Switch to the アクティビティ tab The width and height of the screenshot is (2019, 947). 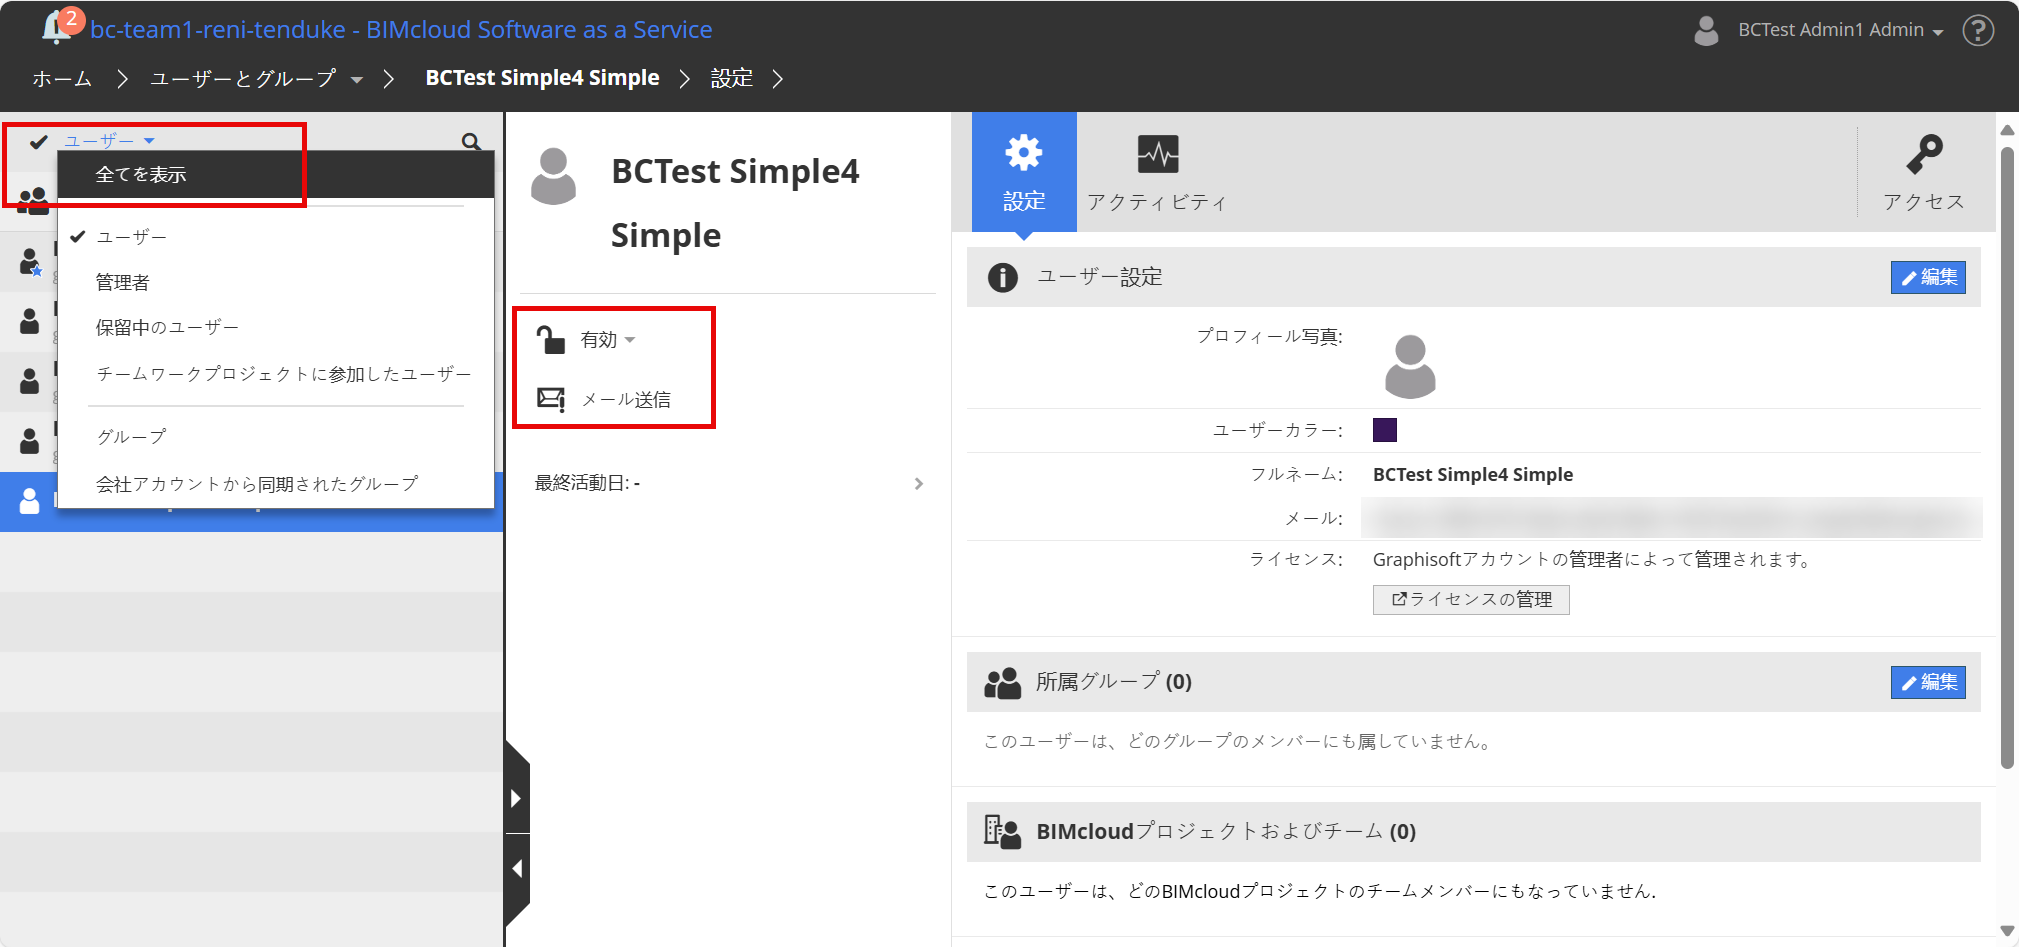pos(1158,172)
